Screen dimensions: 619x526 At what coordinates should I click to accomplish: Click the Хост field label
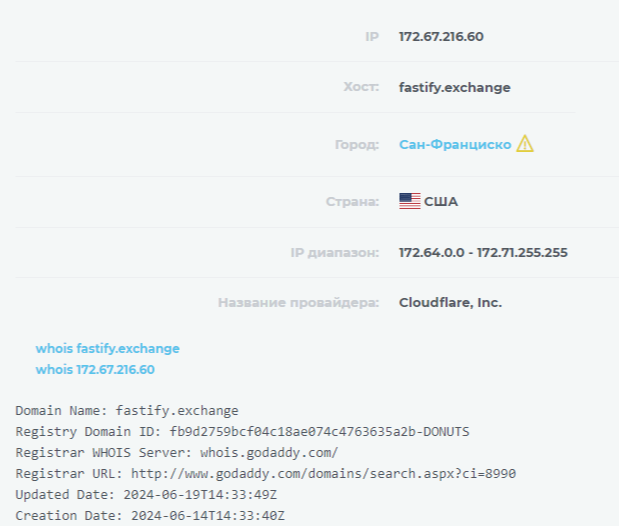pos(361,88)
